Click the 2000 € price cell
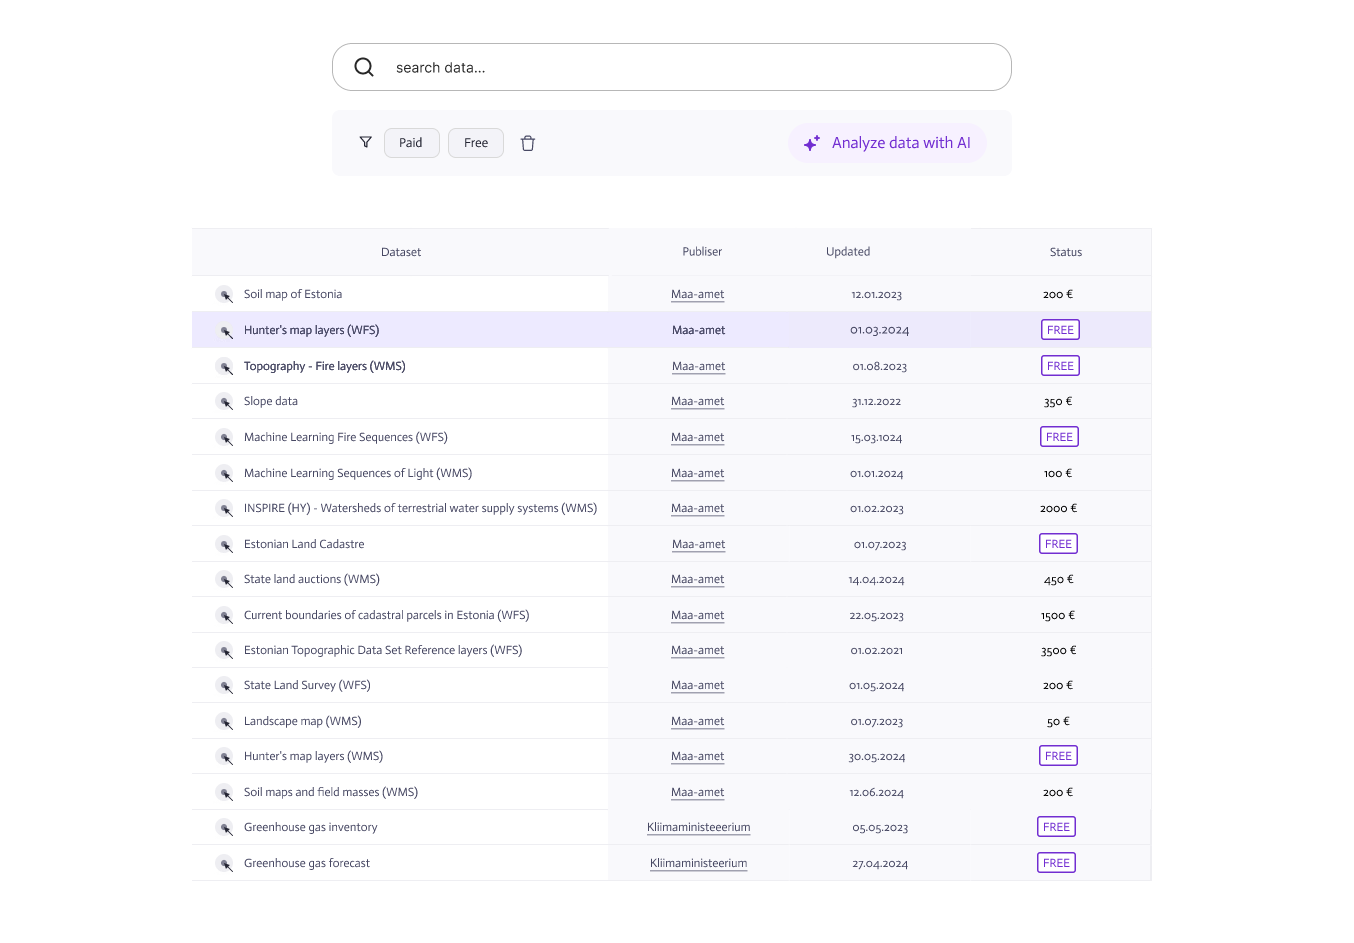This screenshot has height=943, width=1354. tap(1058, 508)
